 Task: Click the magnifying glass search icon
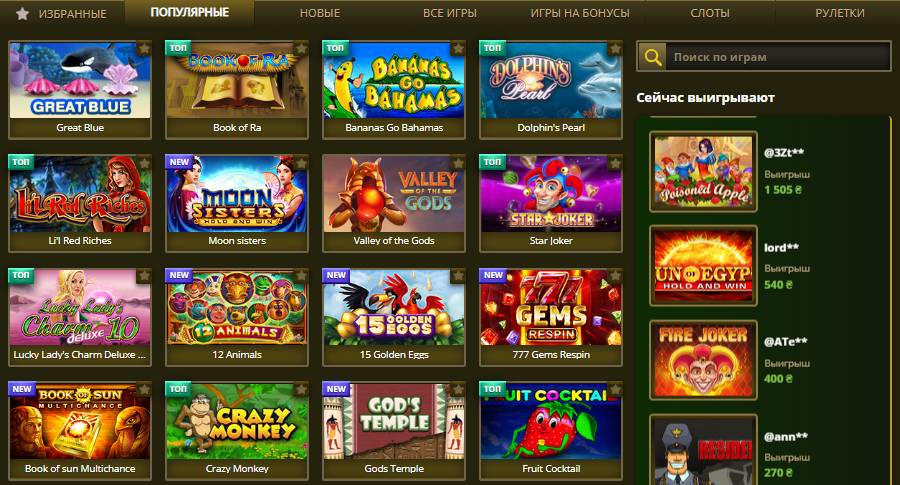point(652,57)
